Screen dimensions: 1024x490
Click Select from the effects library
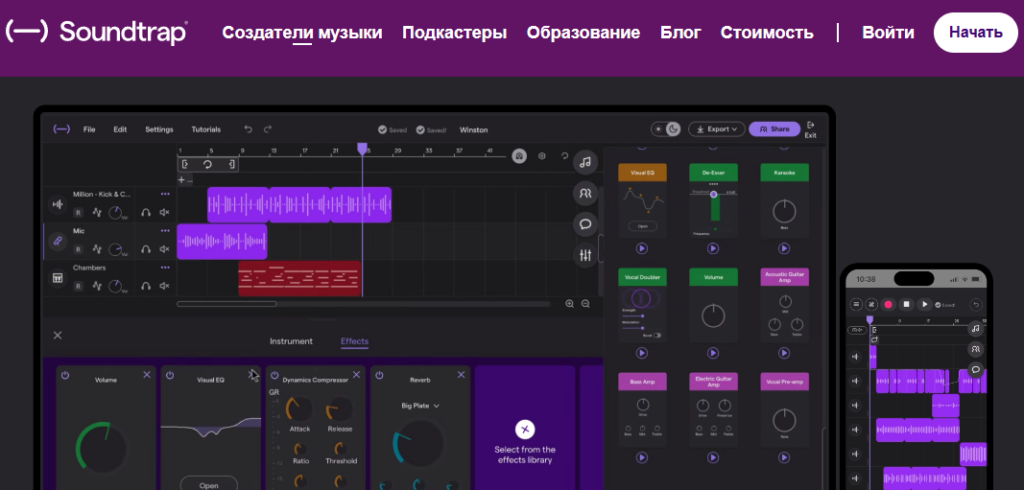coord(525,441)
